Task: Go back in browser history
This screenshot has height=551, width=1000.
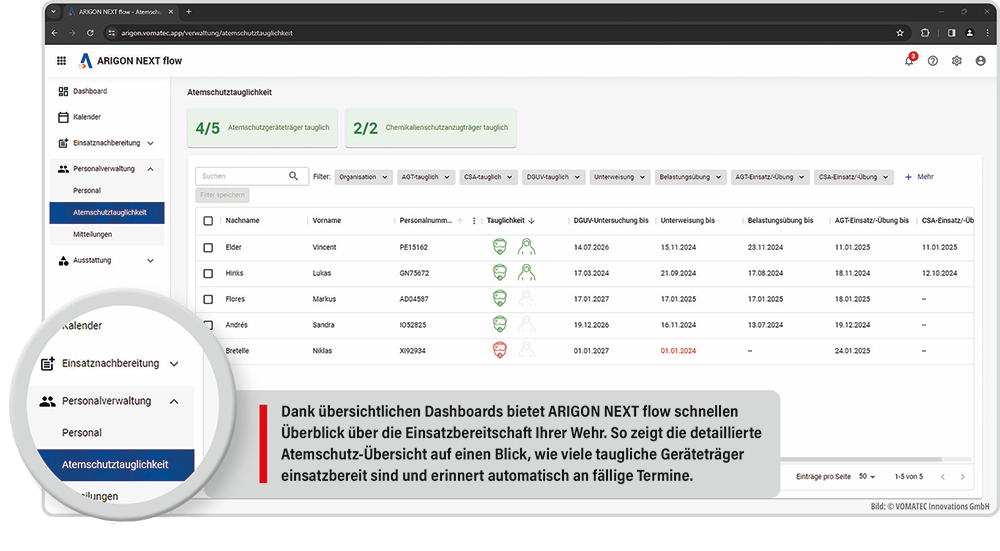Action: coord(55,33)
